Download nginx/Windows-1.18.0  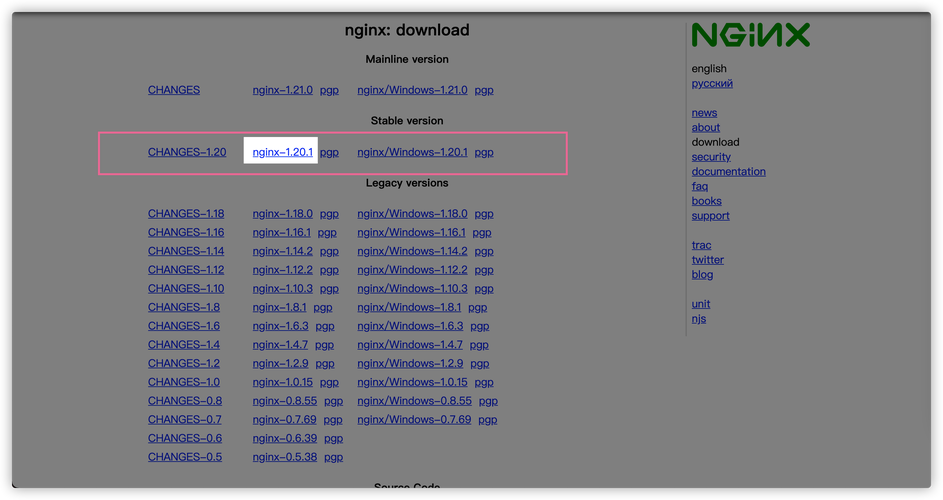[x=412, y=214]
